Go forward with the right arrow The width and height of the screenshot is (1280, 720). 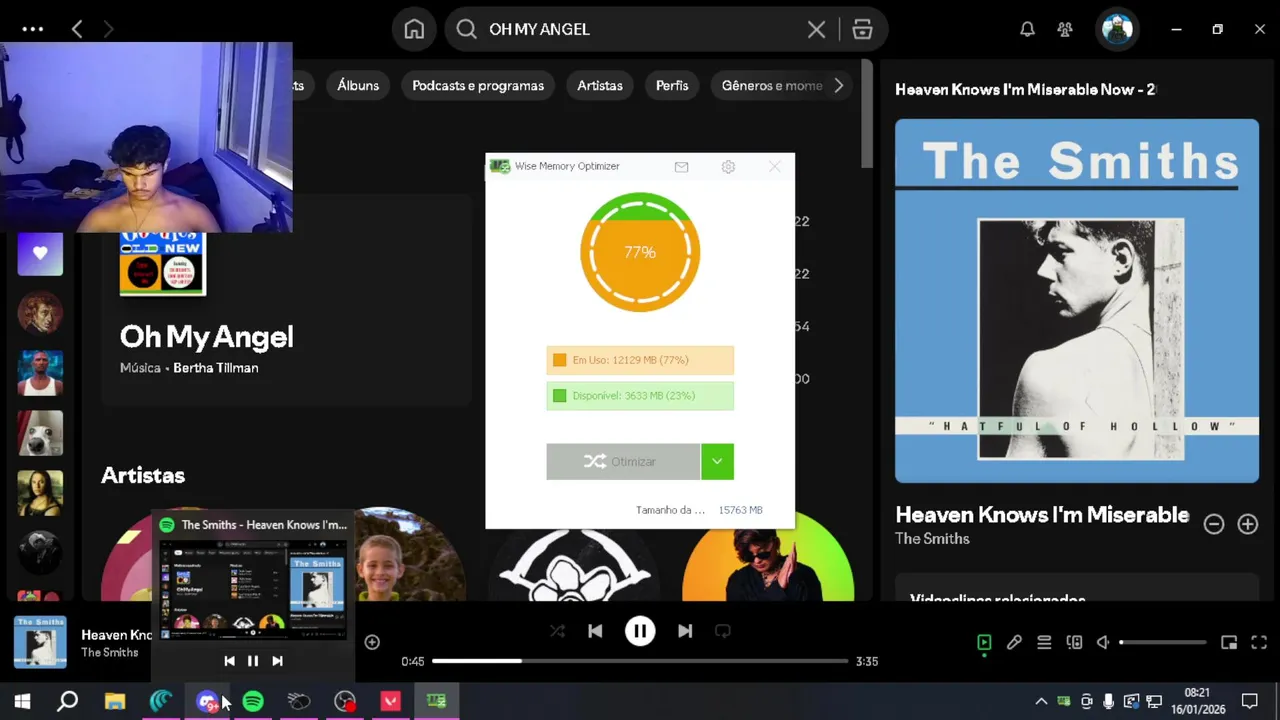(108, 29)
